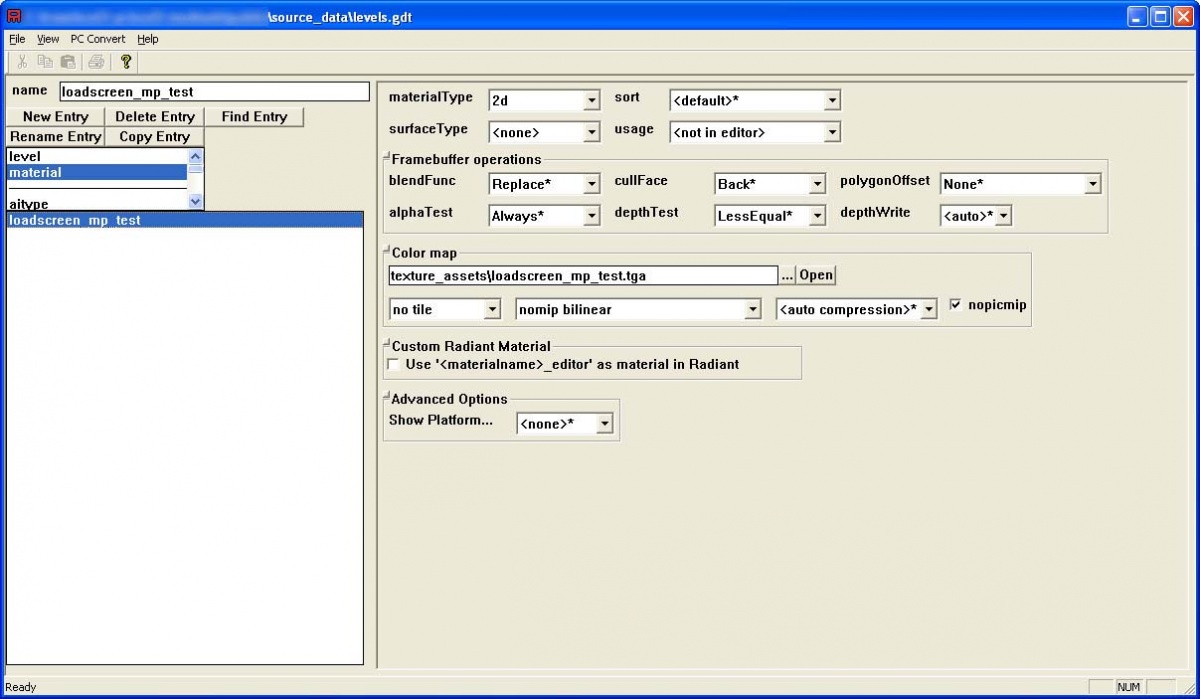Uncheck the nopicmip checkbox
Image resolution: width=1200 pixels, height=699 pixels.
955,305
